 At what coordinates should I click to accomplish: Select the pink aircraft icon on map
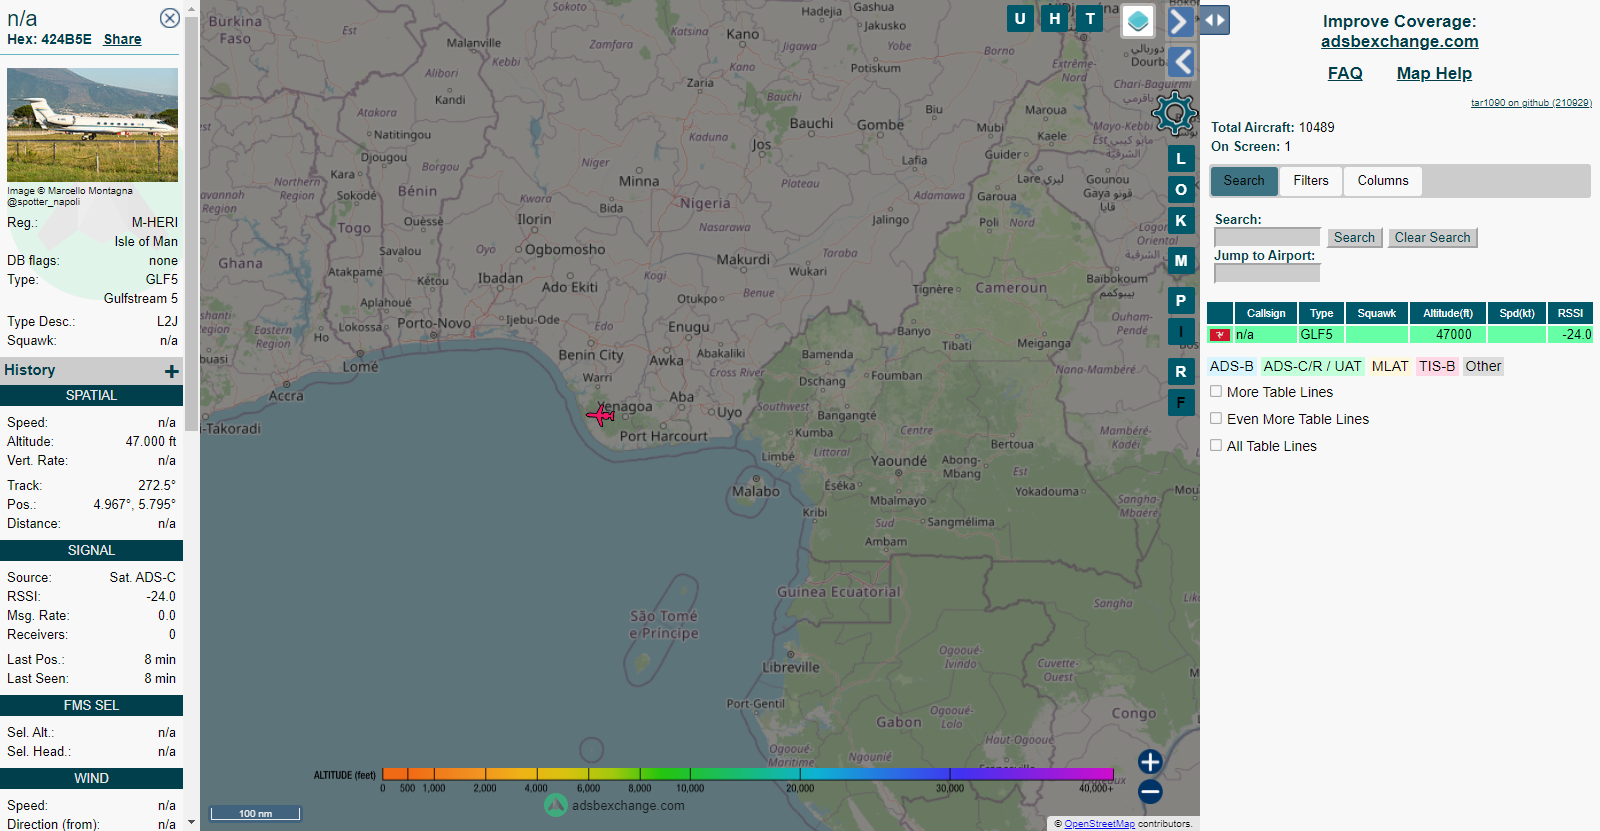pos(601,413)
